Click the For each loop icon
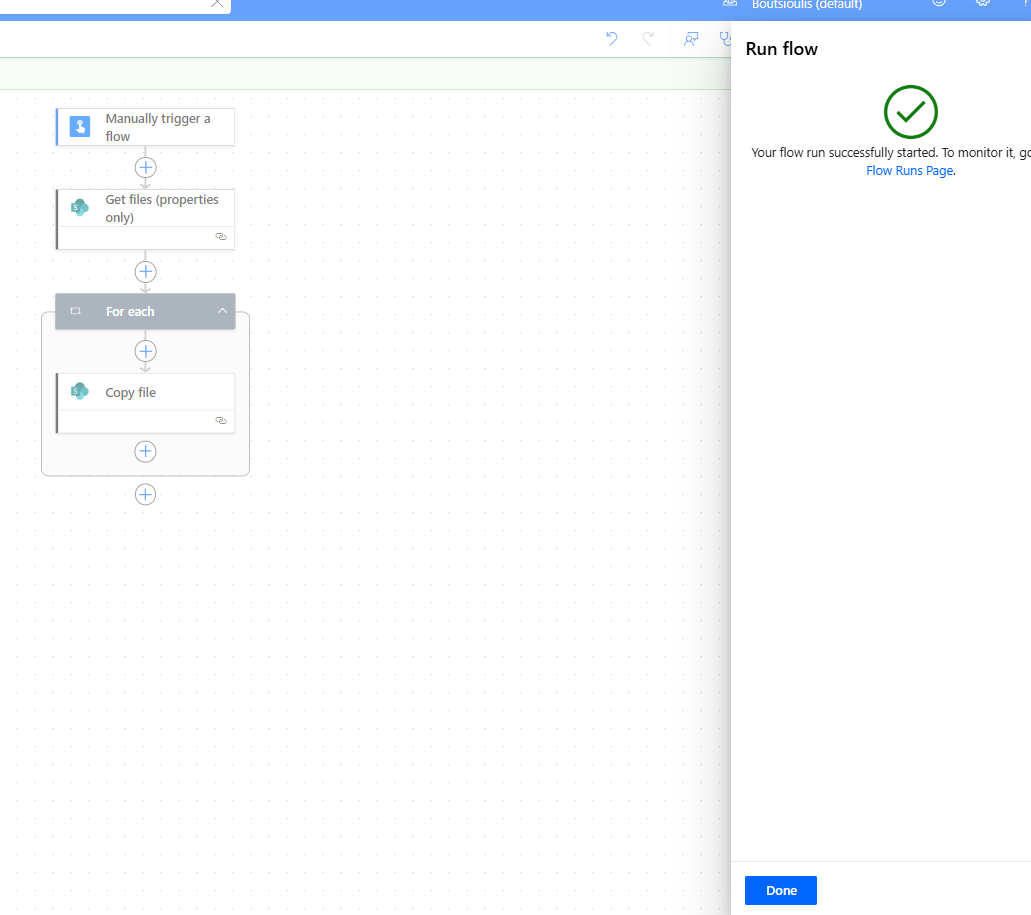This screenshot has width=1031, height=915. point(75,312)
